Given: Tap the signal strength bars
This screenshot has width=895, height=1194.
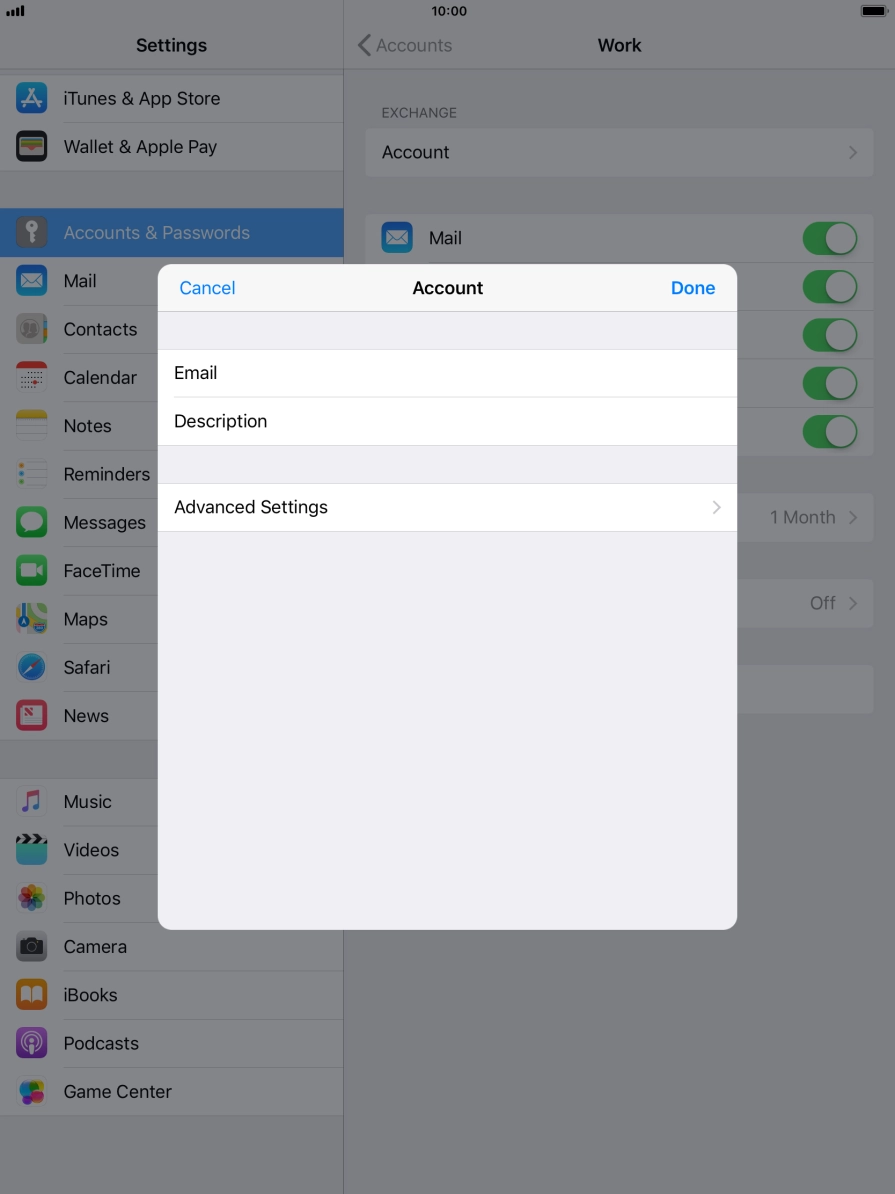Looking at the screenshot, I should (15, 11).
